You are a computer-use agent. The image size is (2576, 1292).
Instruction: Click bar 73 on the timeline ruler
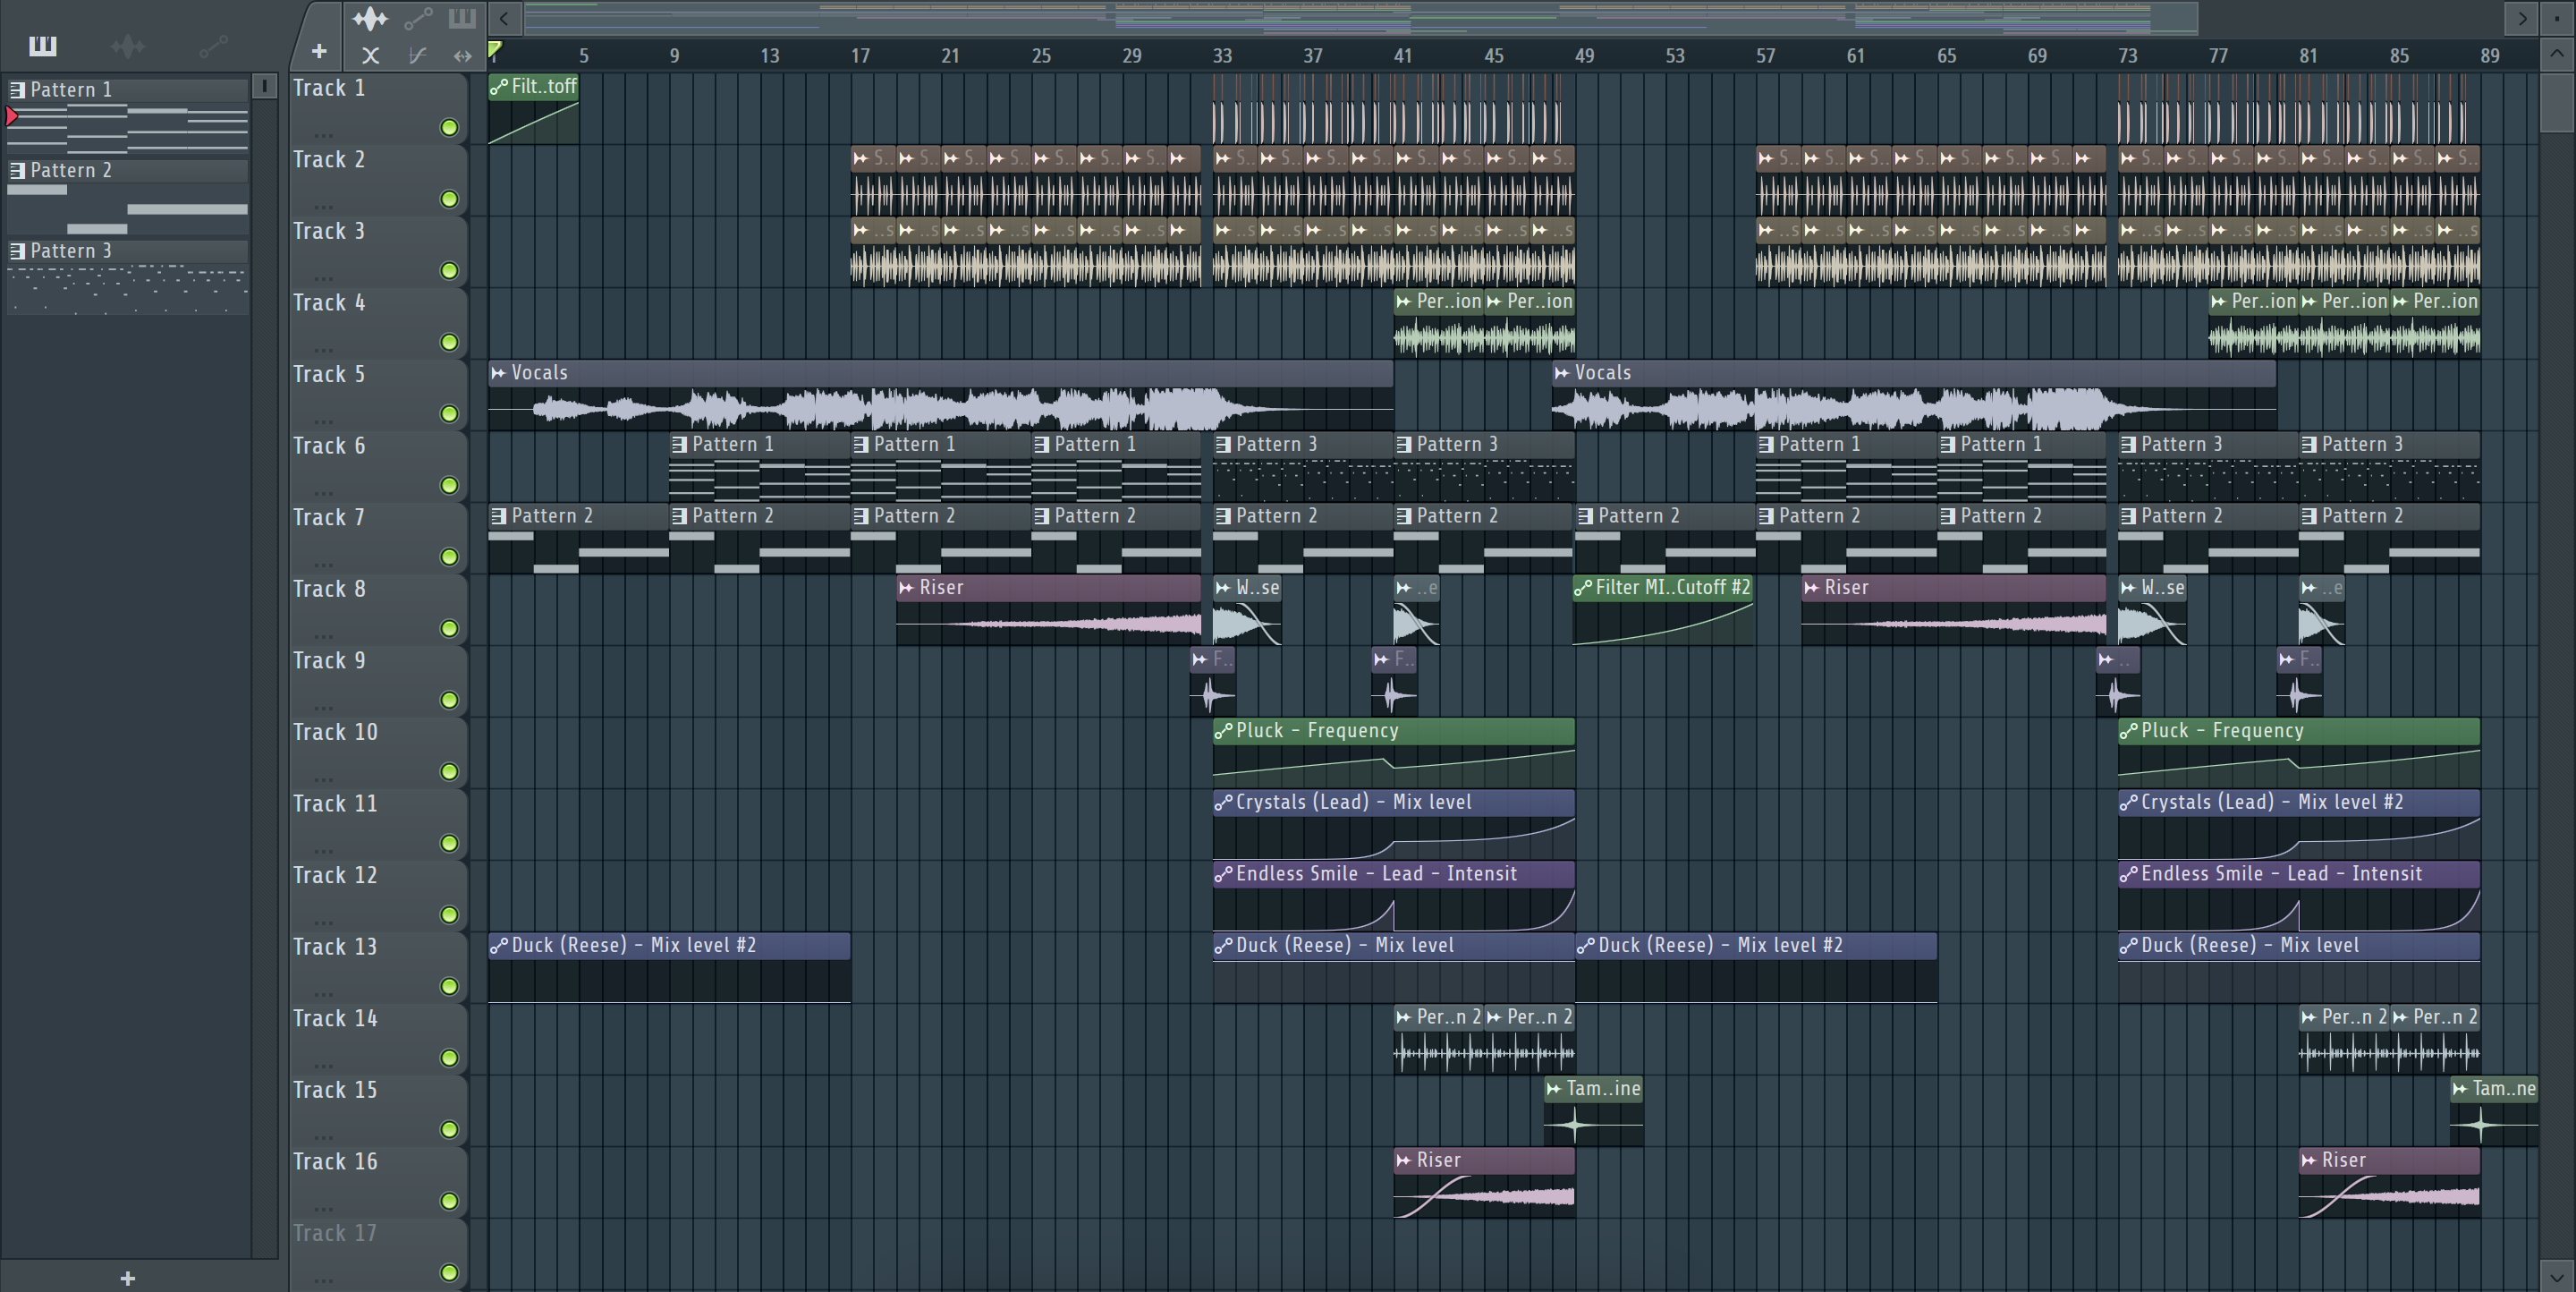2127,56
